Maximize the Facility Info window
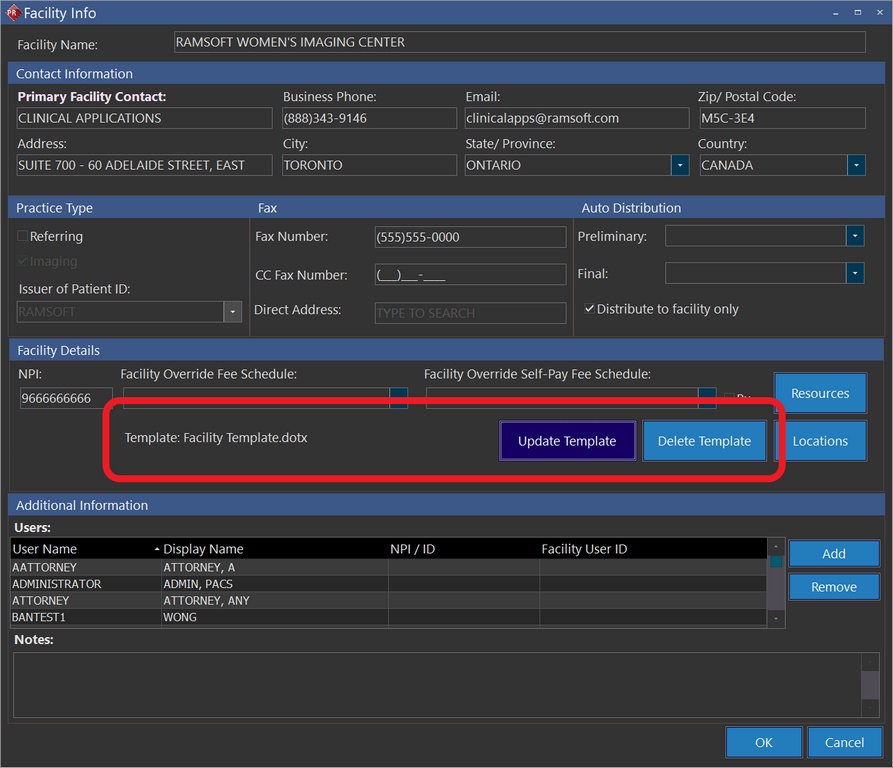The width and height of the screenshot is (893, 768). (857, 12)
